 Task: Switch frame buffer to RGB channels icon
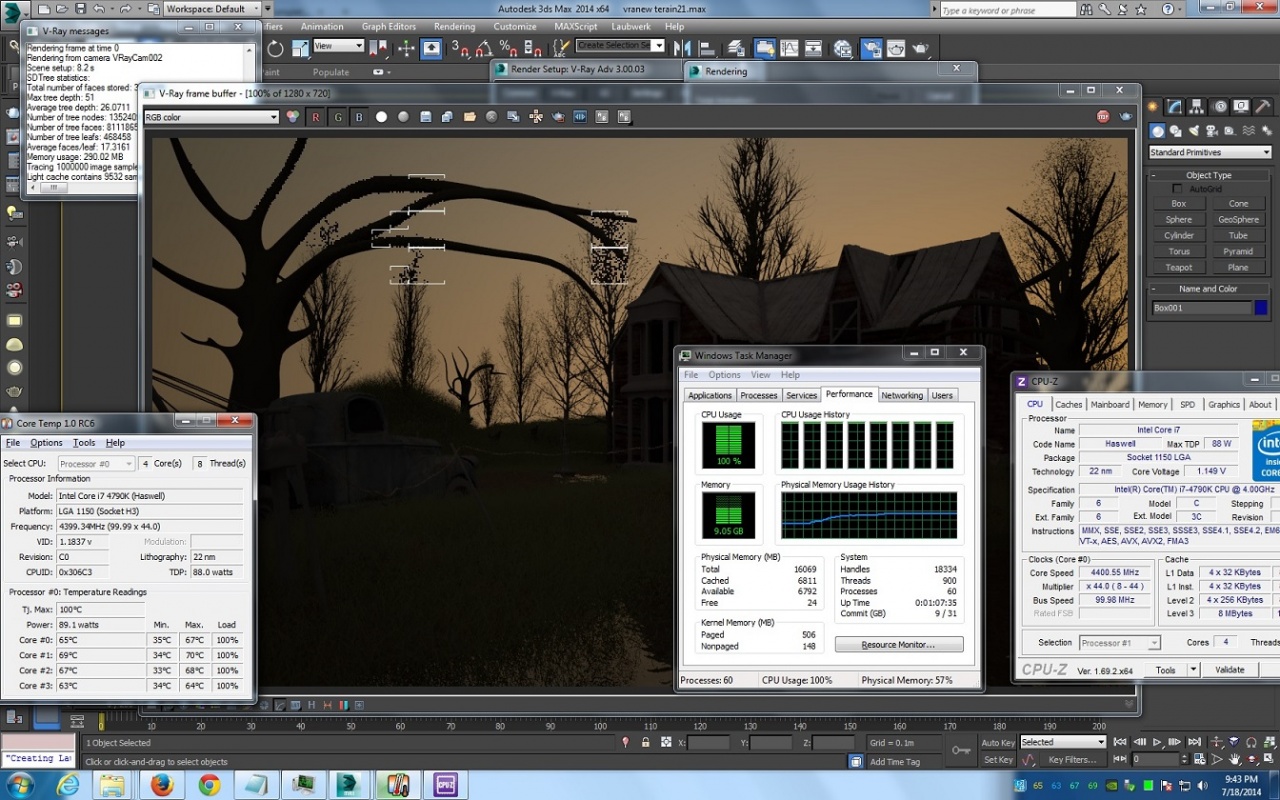tap(293, 117)
